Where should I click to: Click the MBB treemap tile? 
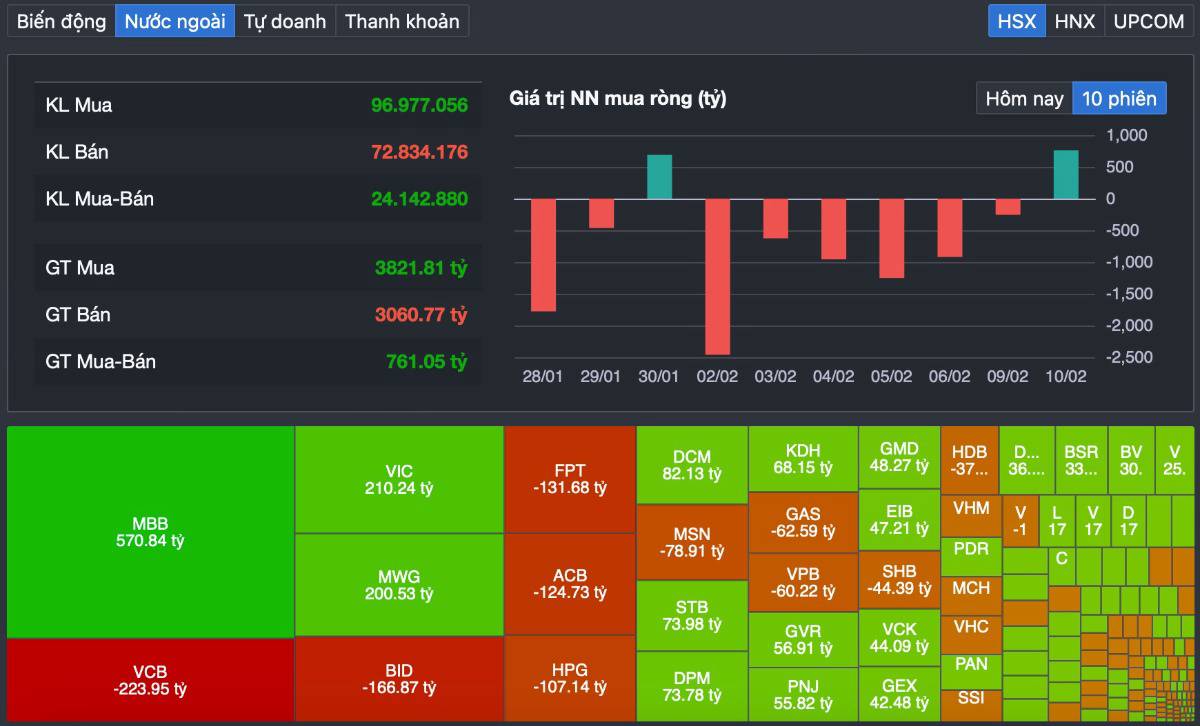[x=150, y=532]
